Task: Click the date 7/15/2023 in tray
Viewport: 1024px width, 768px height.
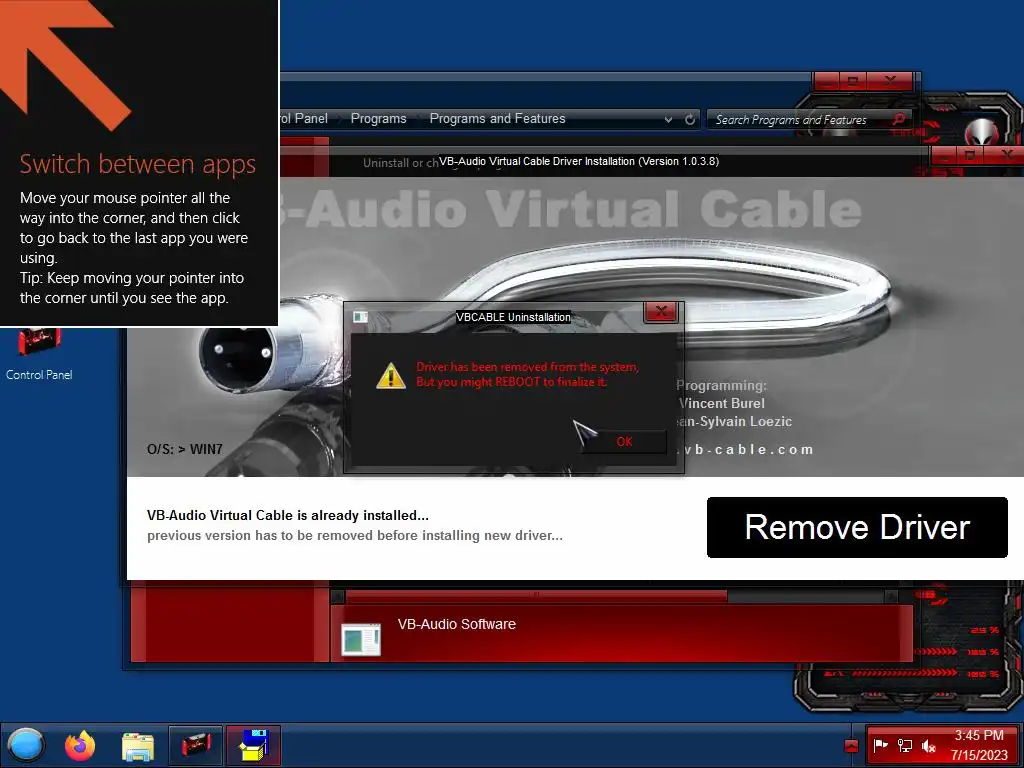Action: (x=979, y=756)
